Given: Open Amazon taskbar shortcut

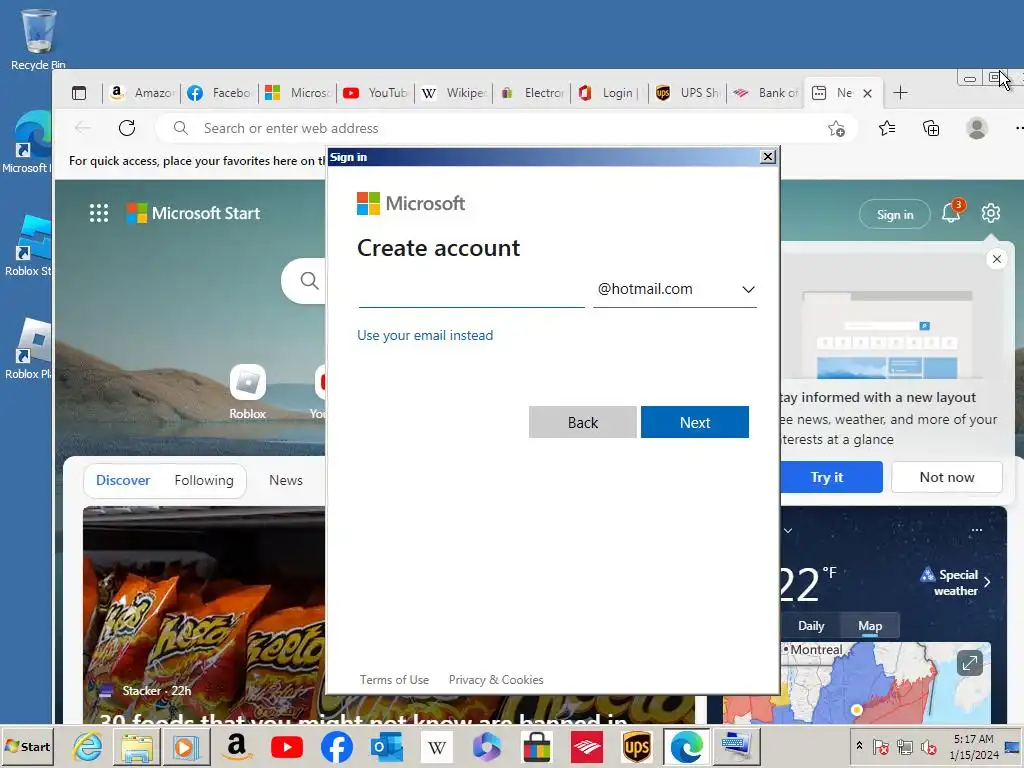Looking at the screenshot, I should 237,747.
